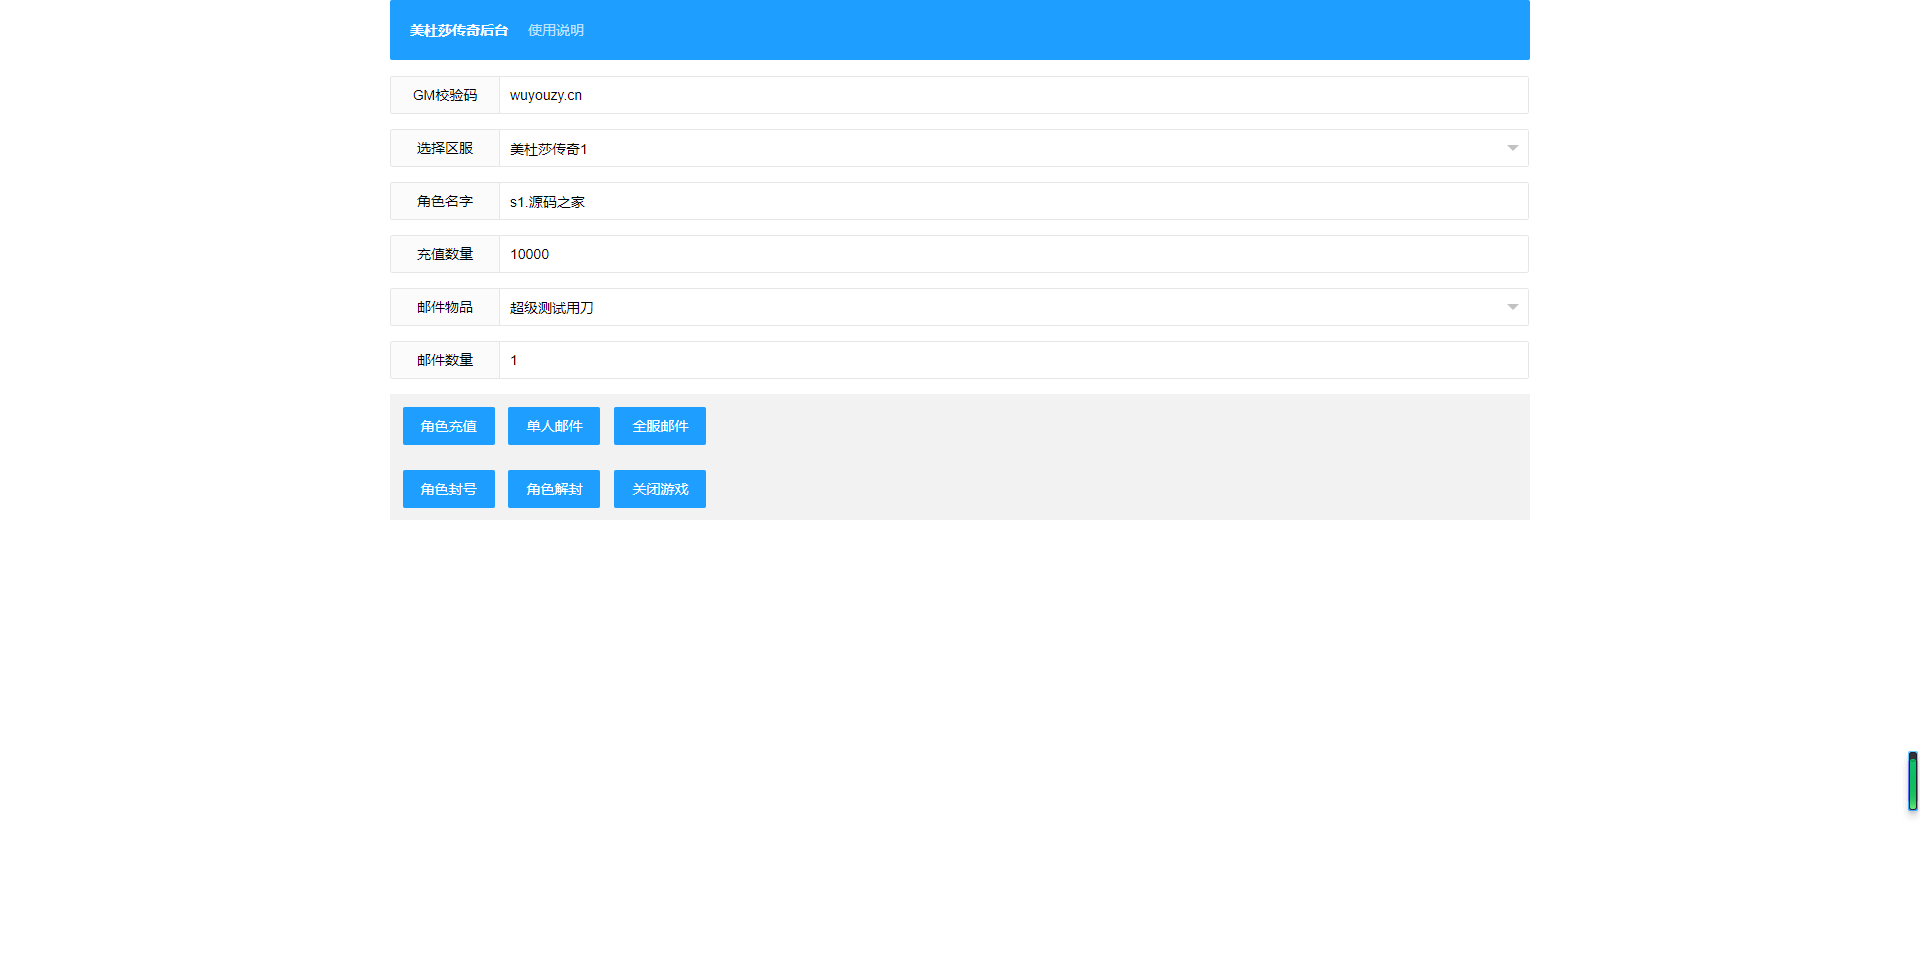Open the 邮件物品 item dropdown
This screenshot has width=1920, height=975.
[1014, 307]
